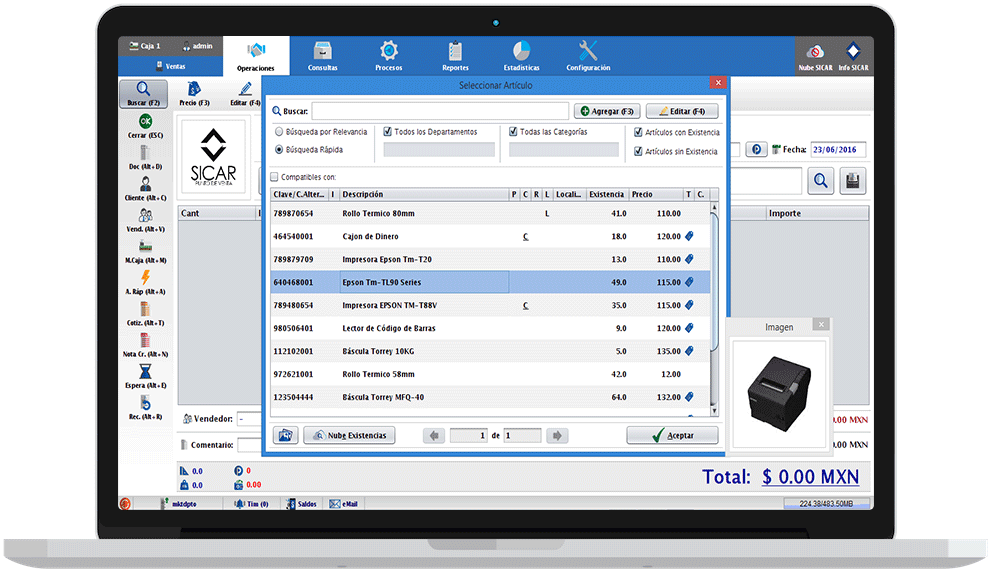The width and height of the screenshot is (990, 571).
Task: Click the price tag icon for Cajon de Dinero
Action: tap(689, 236)
